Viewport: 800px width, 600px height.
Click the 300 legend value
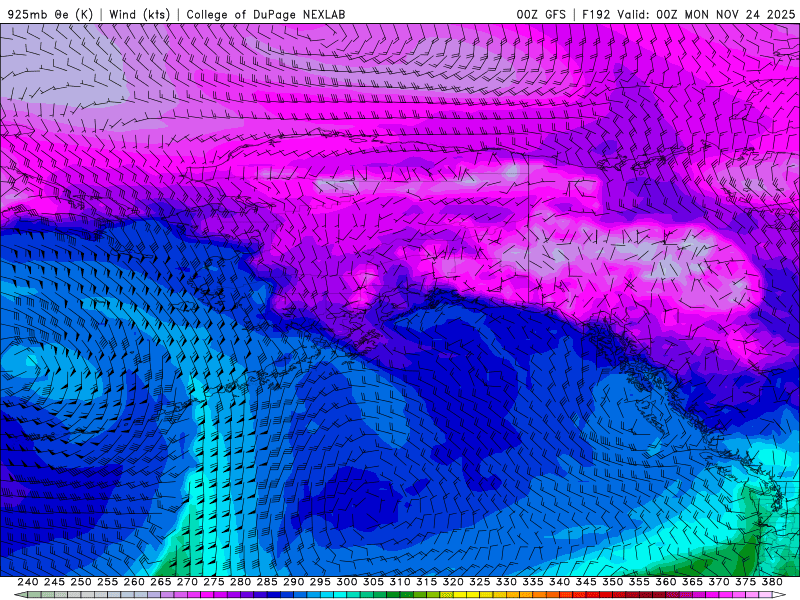click(x=347, y=582)
